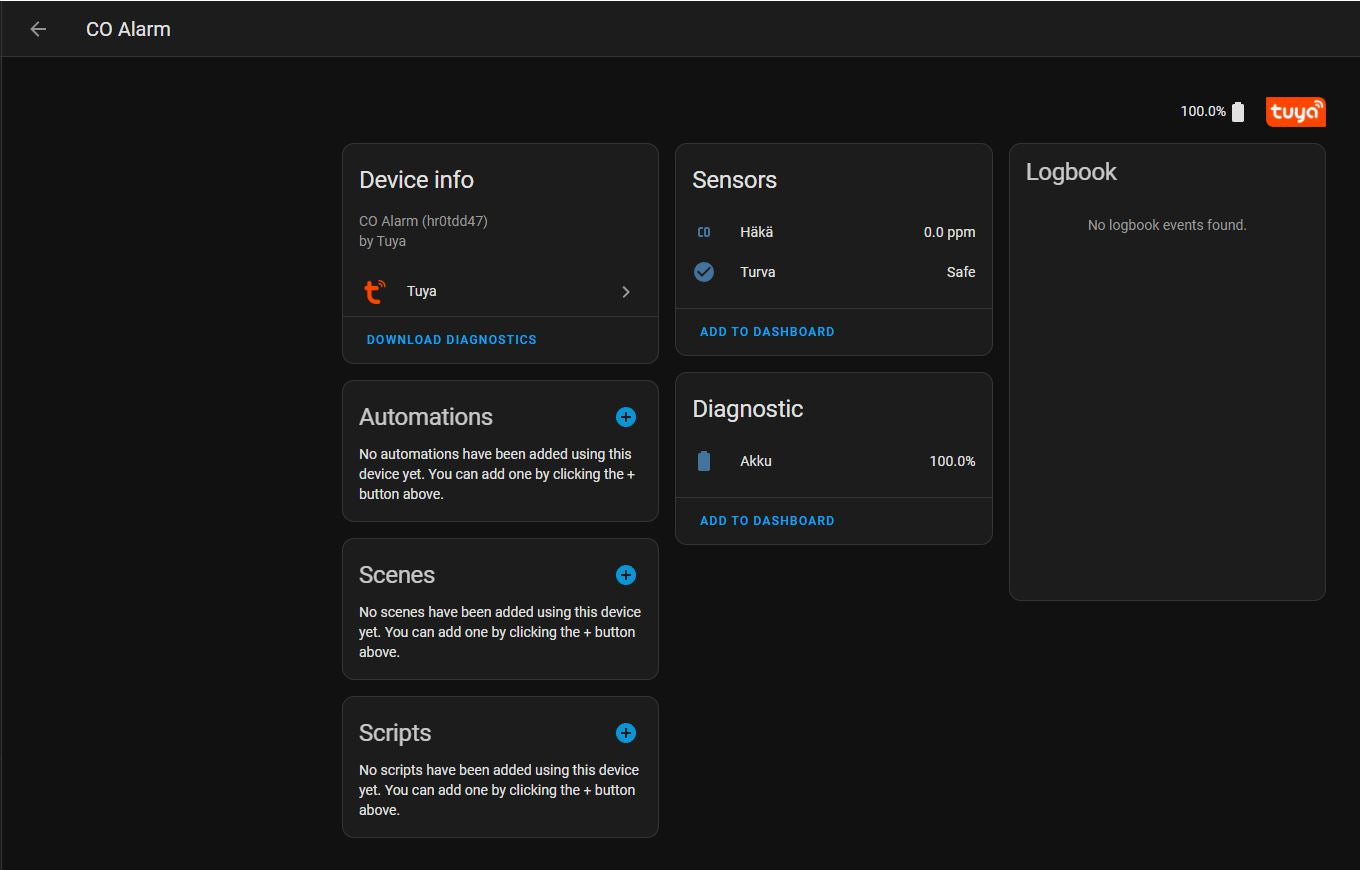Screen dimensions: 1360x870
Task: Click Download Diagnostics
Action: (x=452, y=340)
